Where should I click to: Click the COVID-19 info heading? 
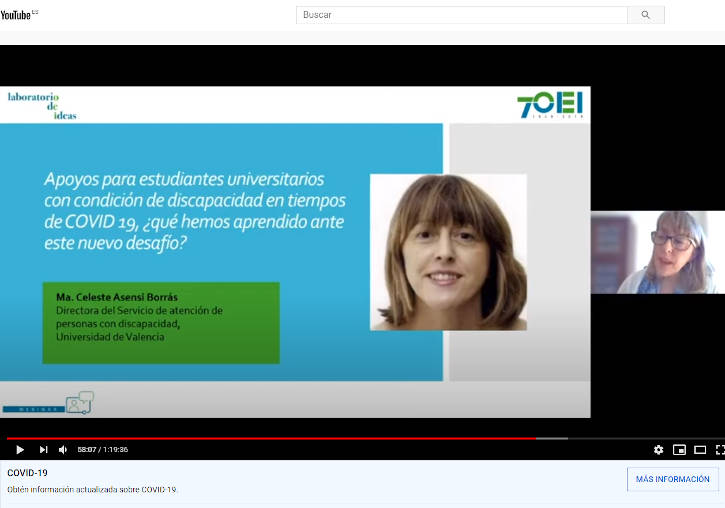(27, 473)
